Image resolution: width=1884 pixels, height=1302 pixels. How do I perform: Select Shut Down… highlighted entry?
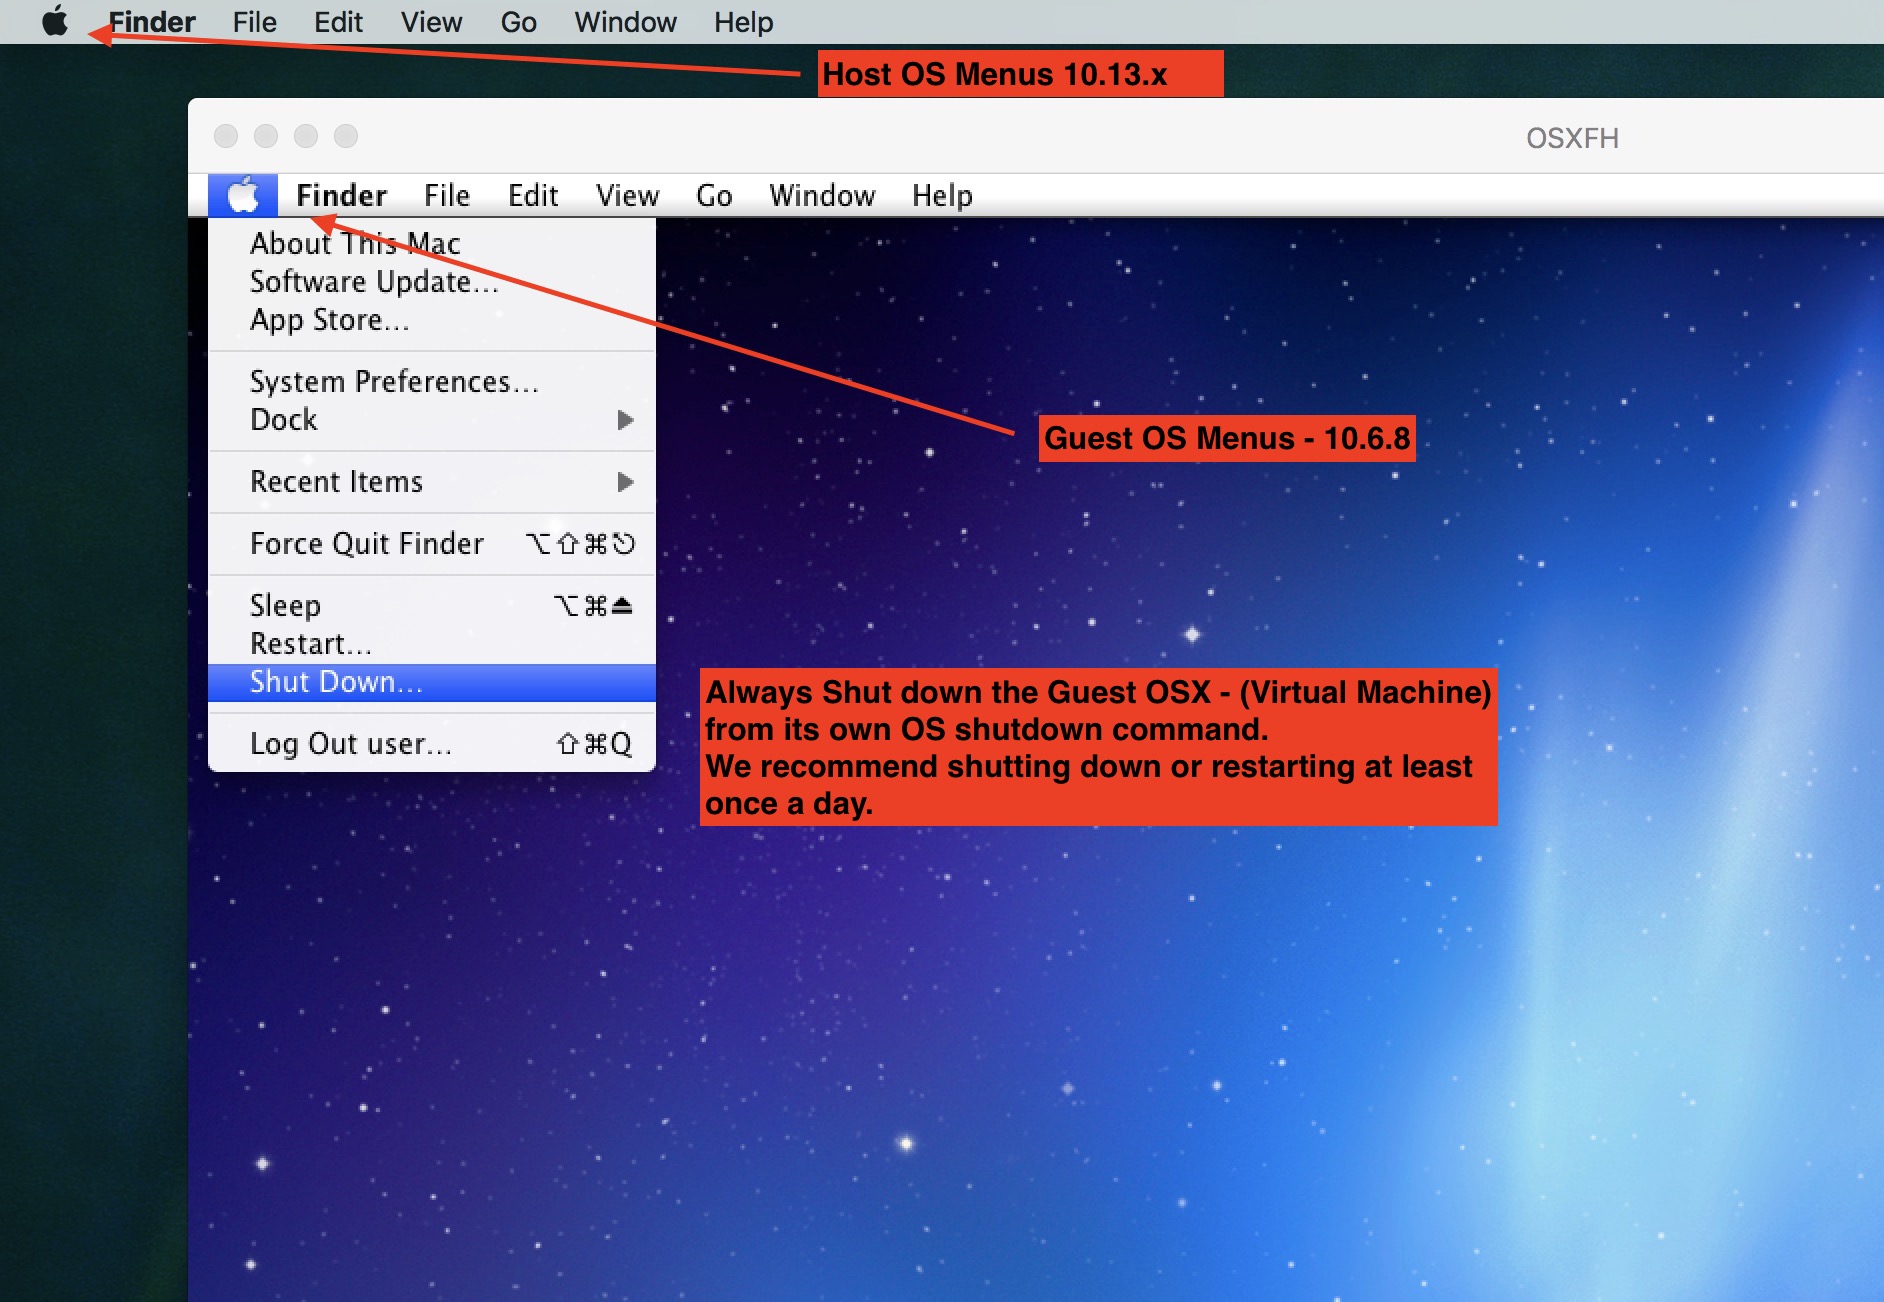tap(431, 682)
